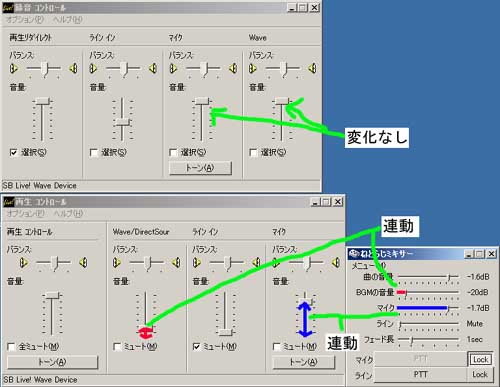The image size is (500, 387).
Task: Click トーン button under 再生 コントロール column
Action: coord(52,362)
